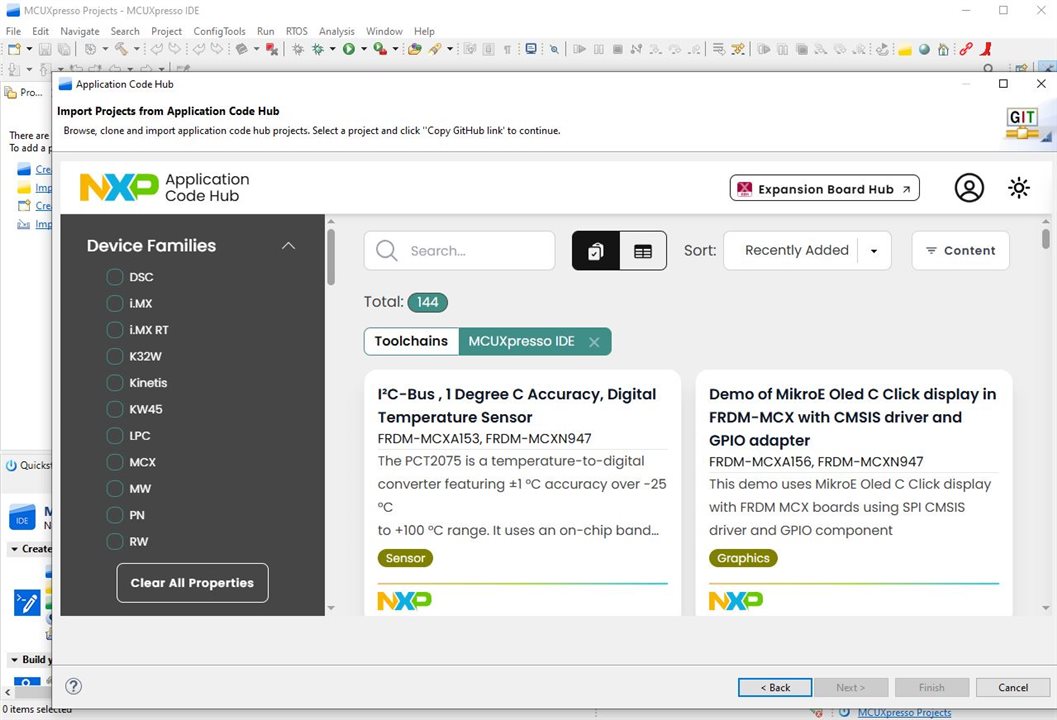Click the blue IDE icon in Quickstart panel
Viewport: 1057px width, 720px height.
(22, 518)
